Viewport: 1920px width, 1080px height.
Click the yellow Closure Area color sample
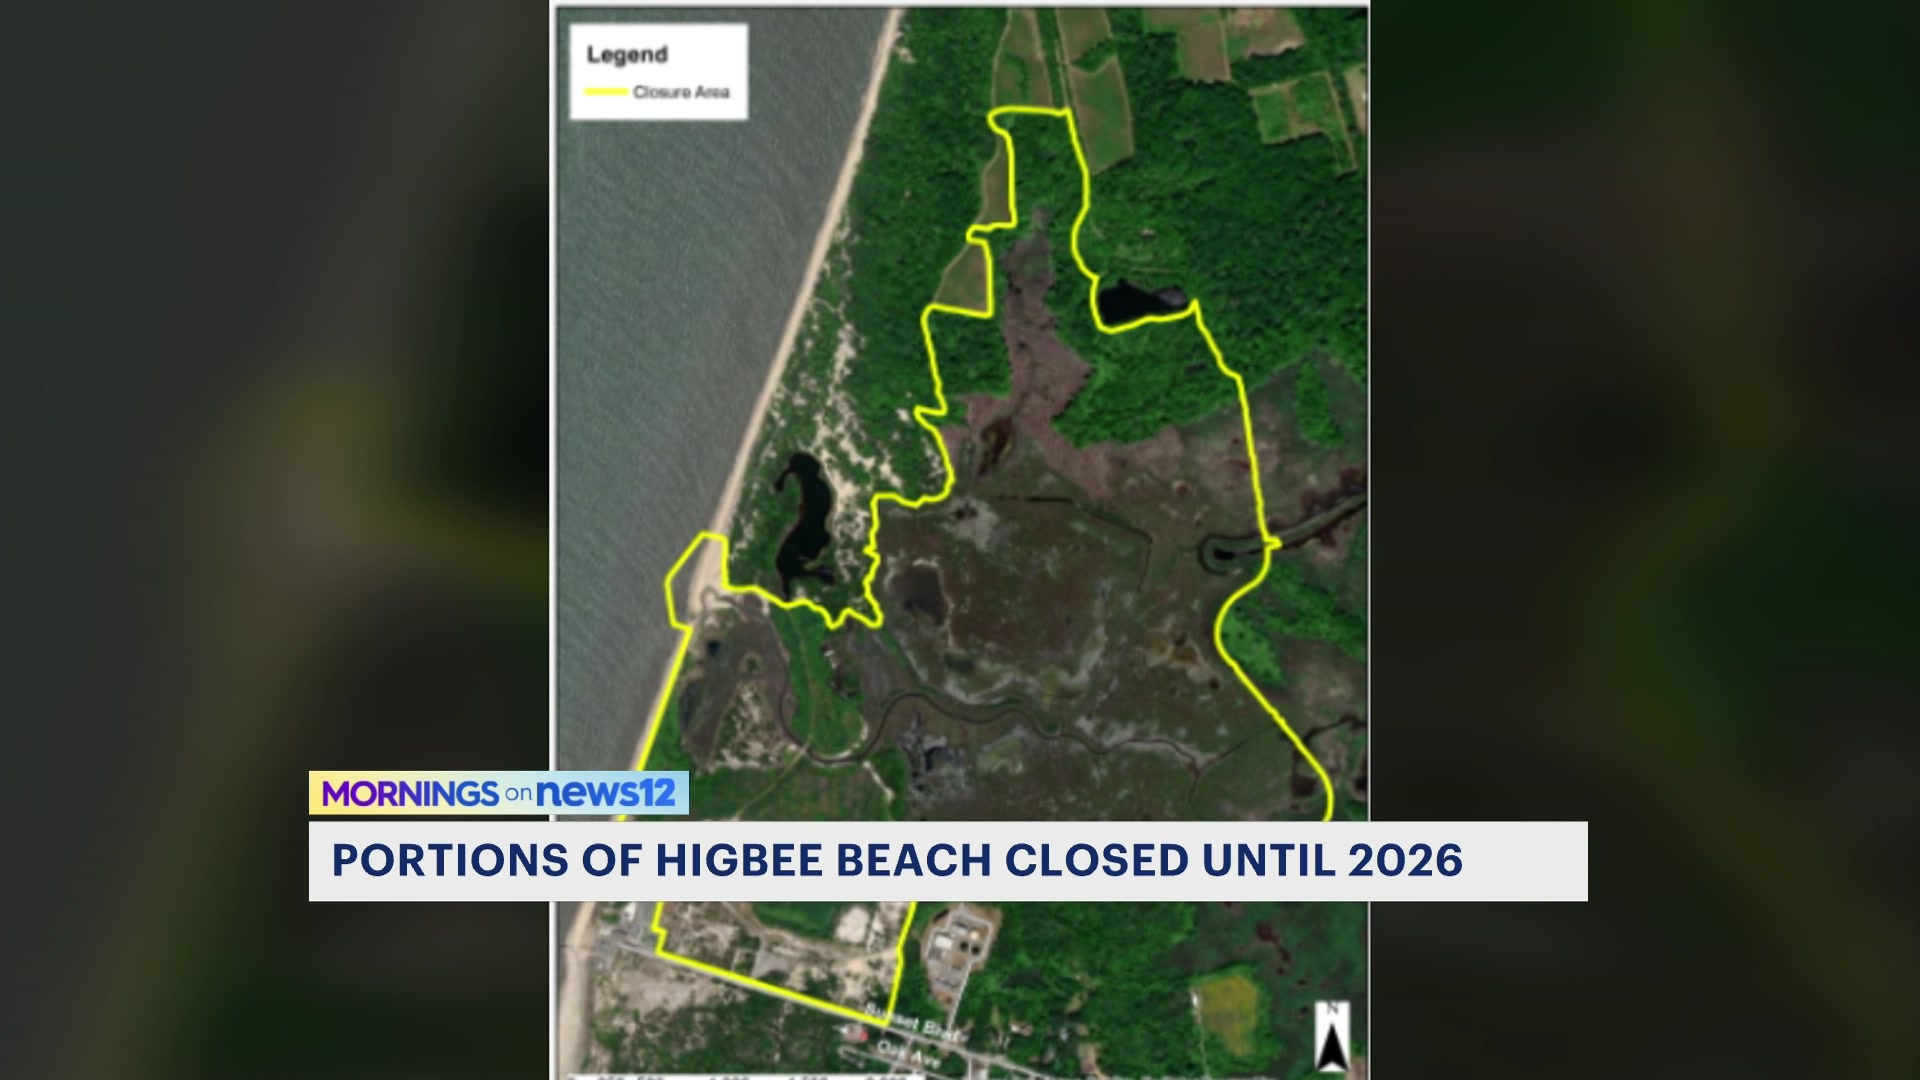coord(608,93)
